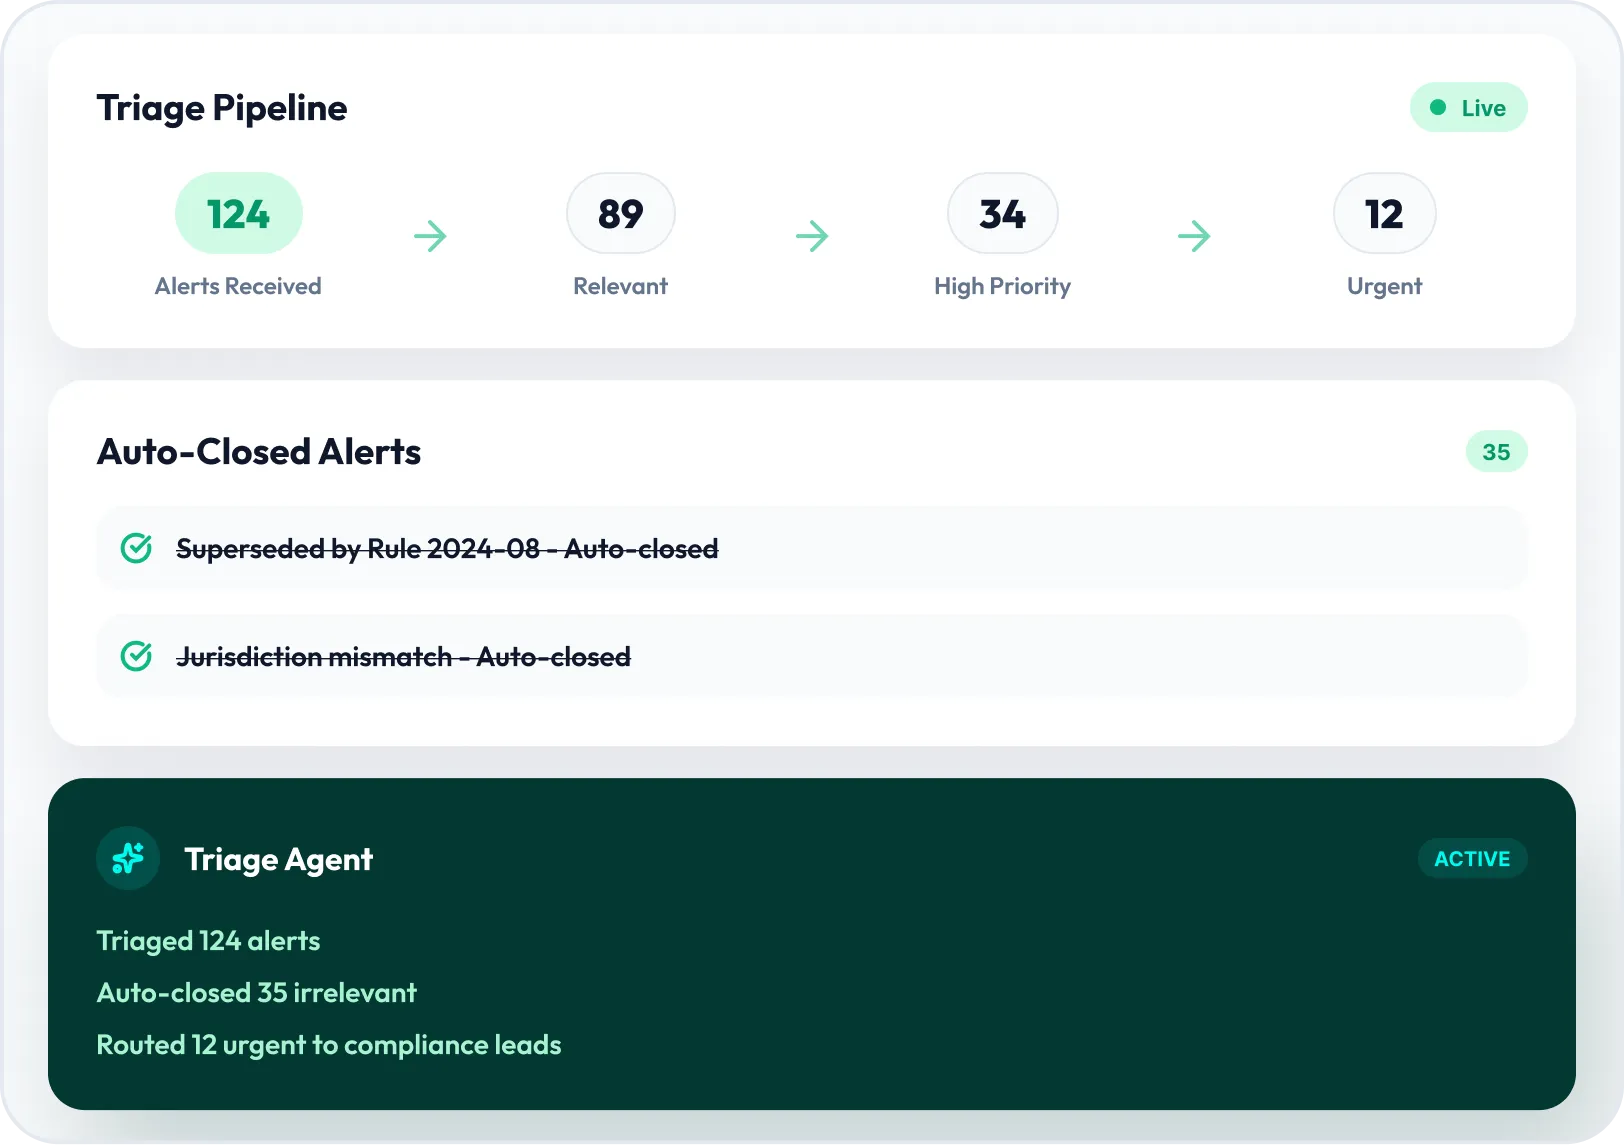
Task: Click the arrow between Relevant and High Priority
Action: point(812,236)
